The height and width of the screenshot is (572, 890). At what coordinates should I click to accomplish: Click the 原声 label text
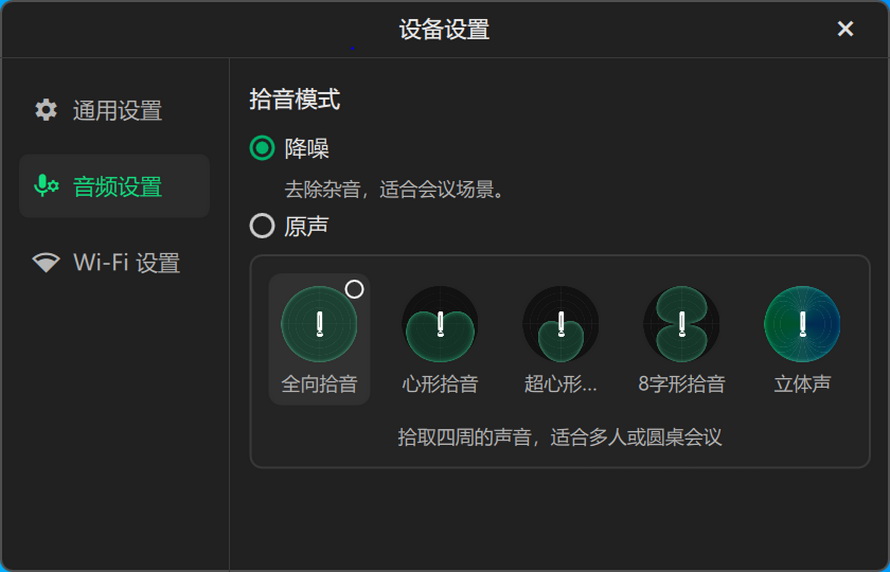point(307,227)
